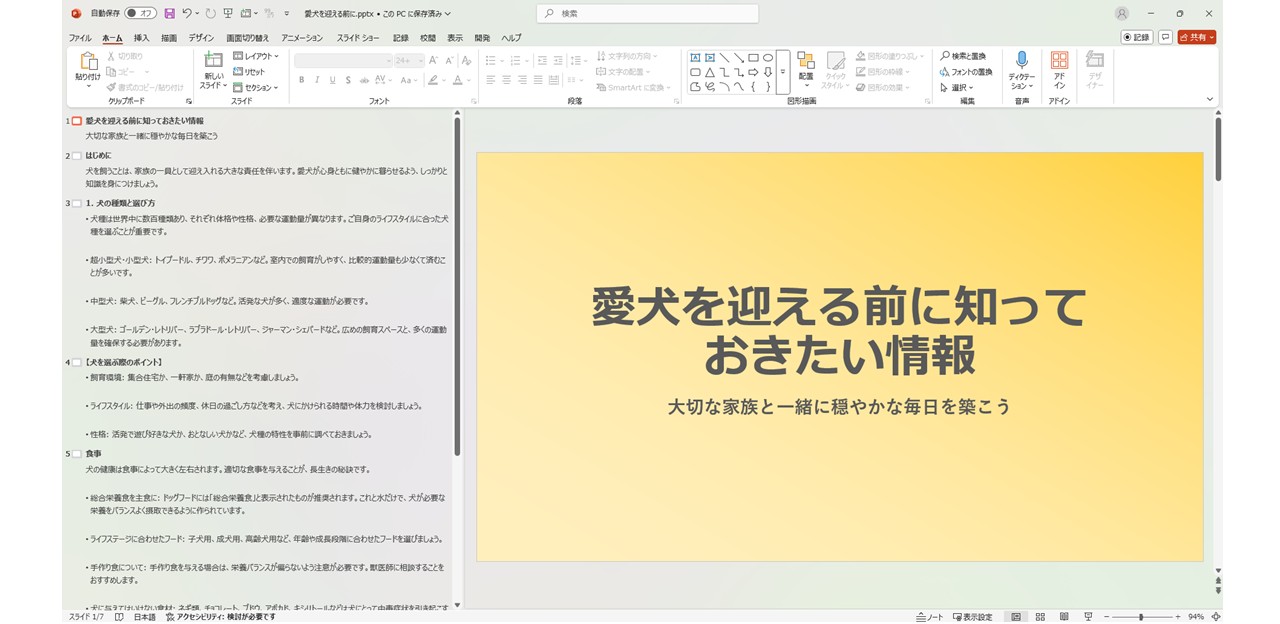
Task: Select the vertical text box shape
Action: coord(709,57)
